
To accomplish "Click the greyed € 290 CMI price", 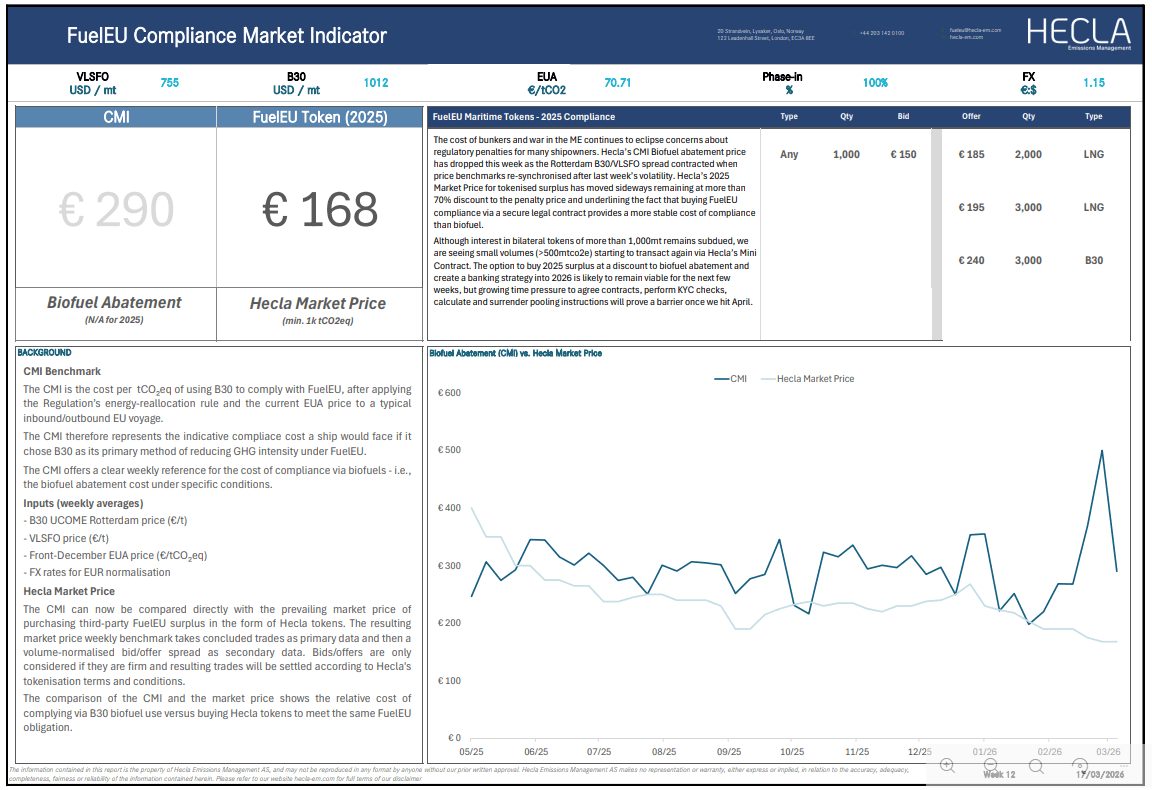I will pos(116,210).
